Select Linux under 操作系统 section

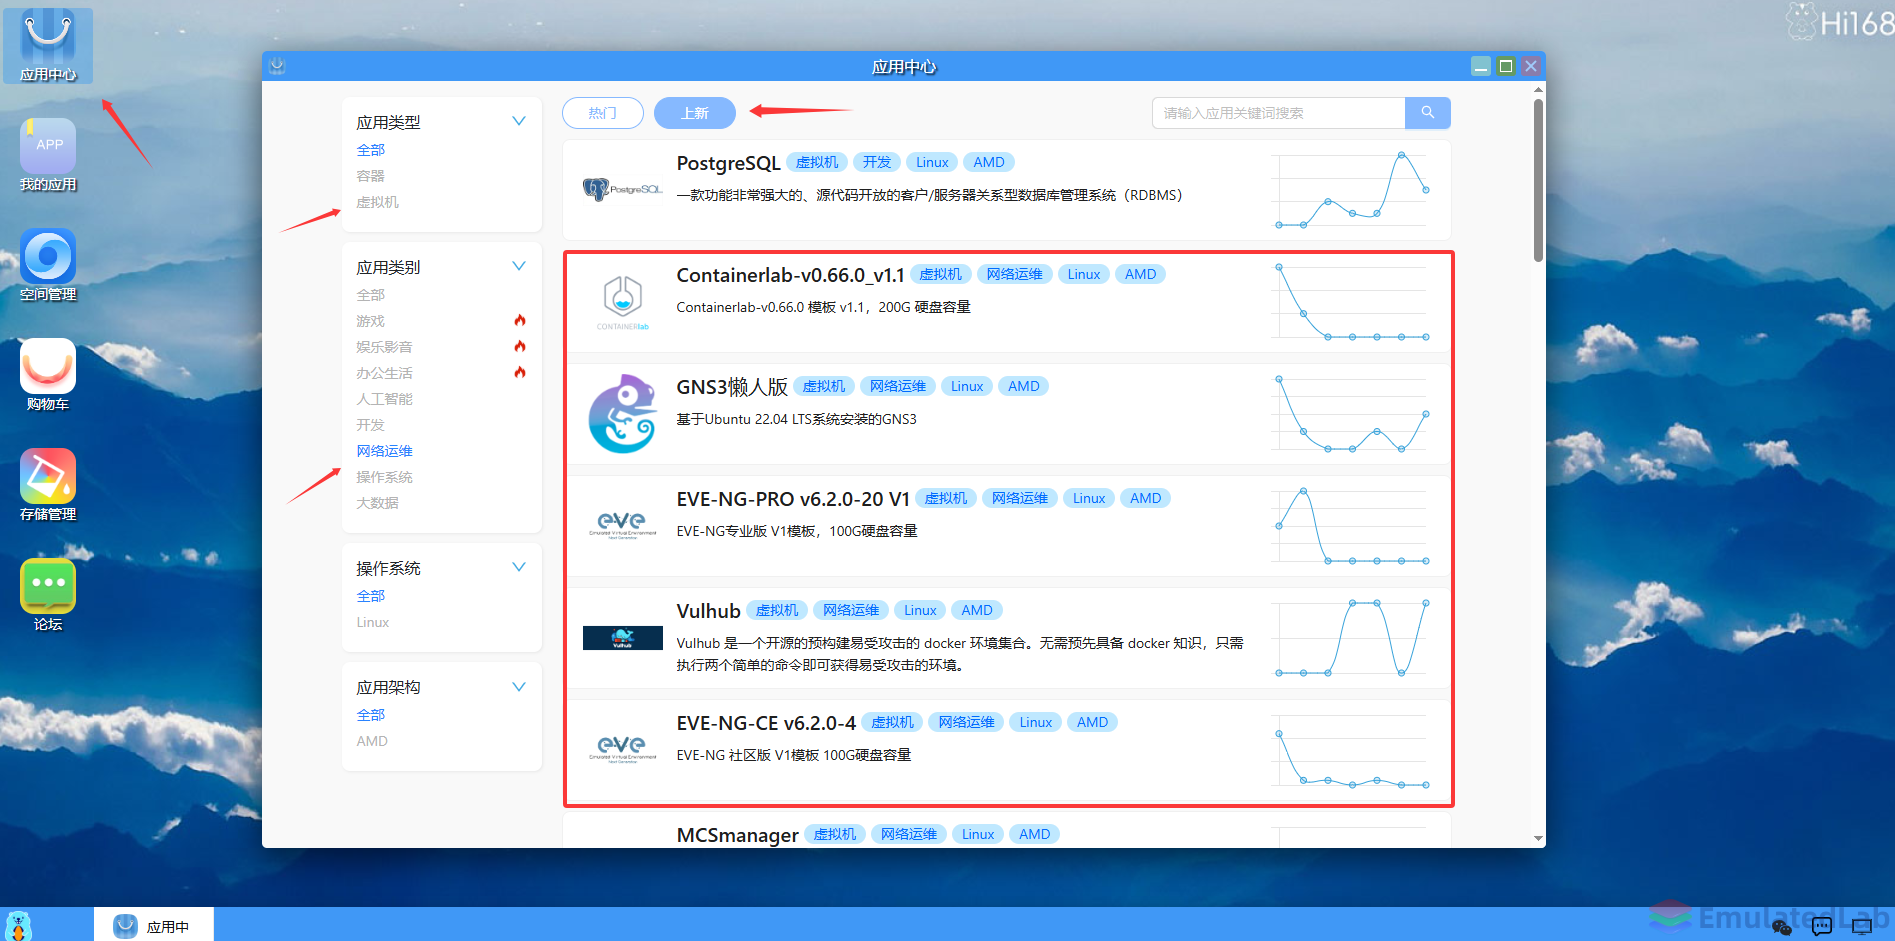coord(373,622)
